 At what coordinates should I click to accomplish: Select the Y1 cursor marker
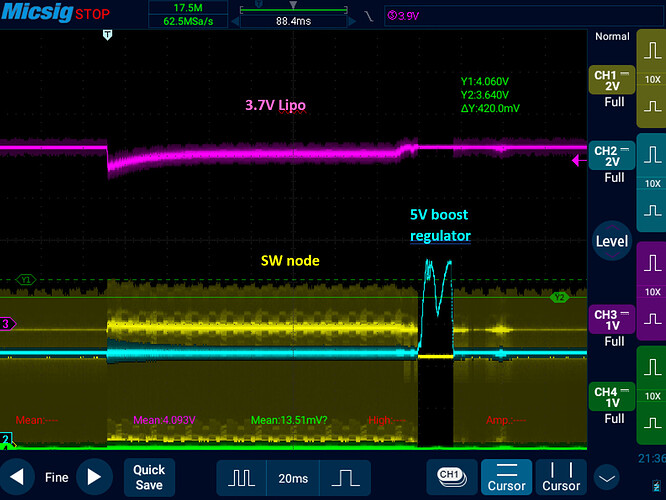point(26,280)
